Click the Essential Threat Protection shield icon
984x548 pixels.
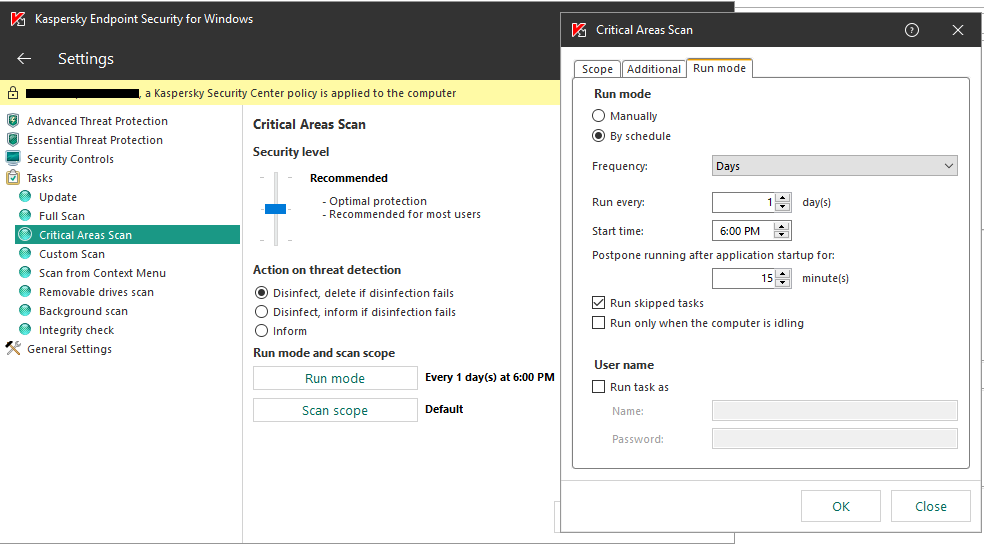tap(13, 140)
